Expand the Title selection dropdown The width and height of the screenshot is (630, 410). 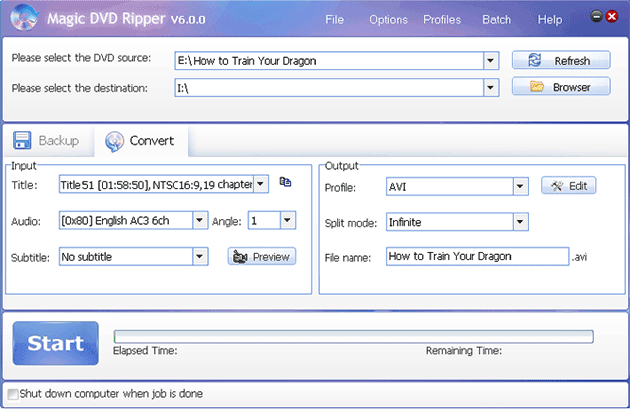261,184
